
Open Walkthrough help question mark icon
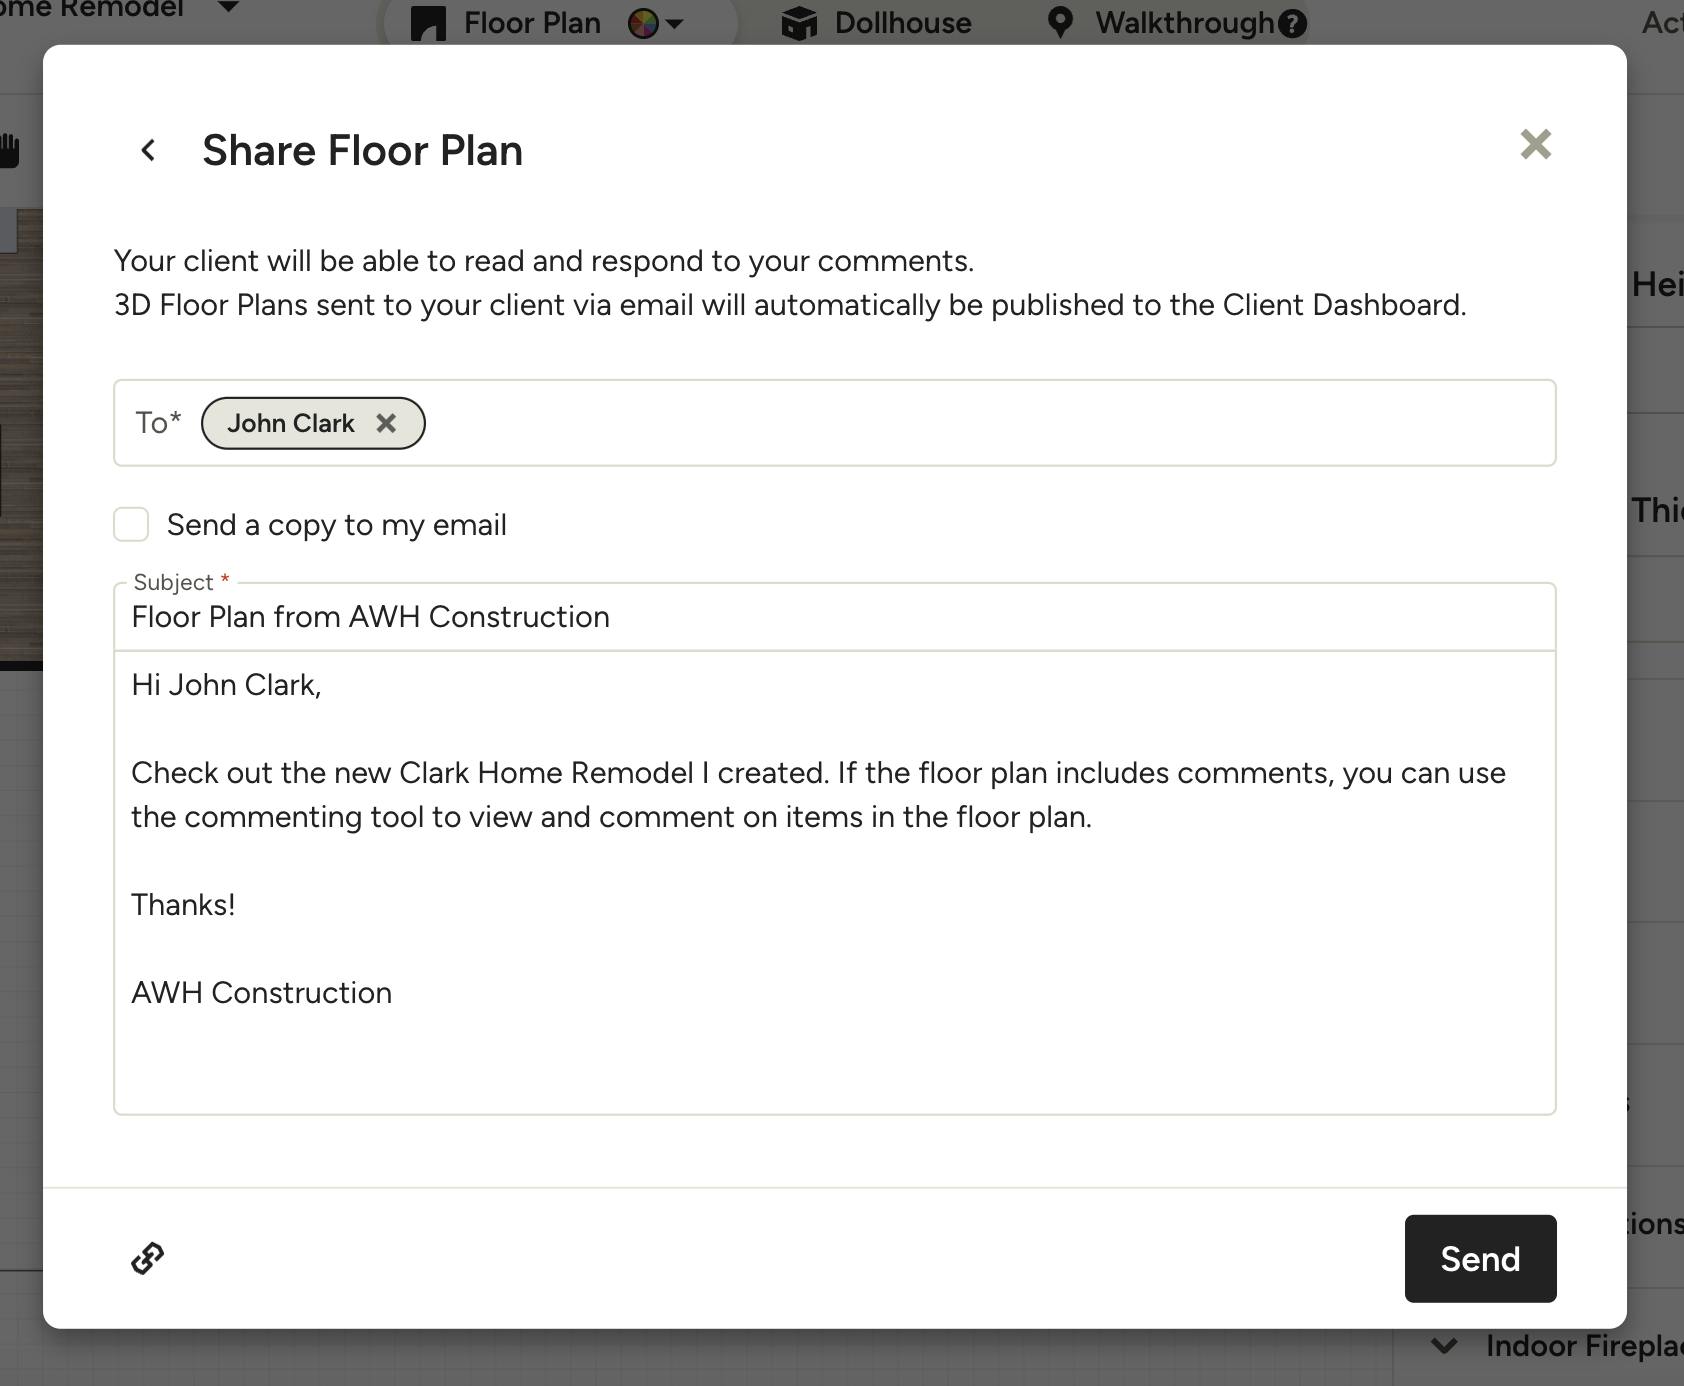tap(1292, 23)
